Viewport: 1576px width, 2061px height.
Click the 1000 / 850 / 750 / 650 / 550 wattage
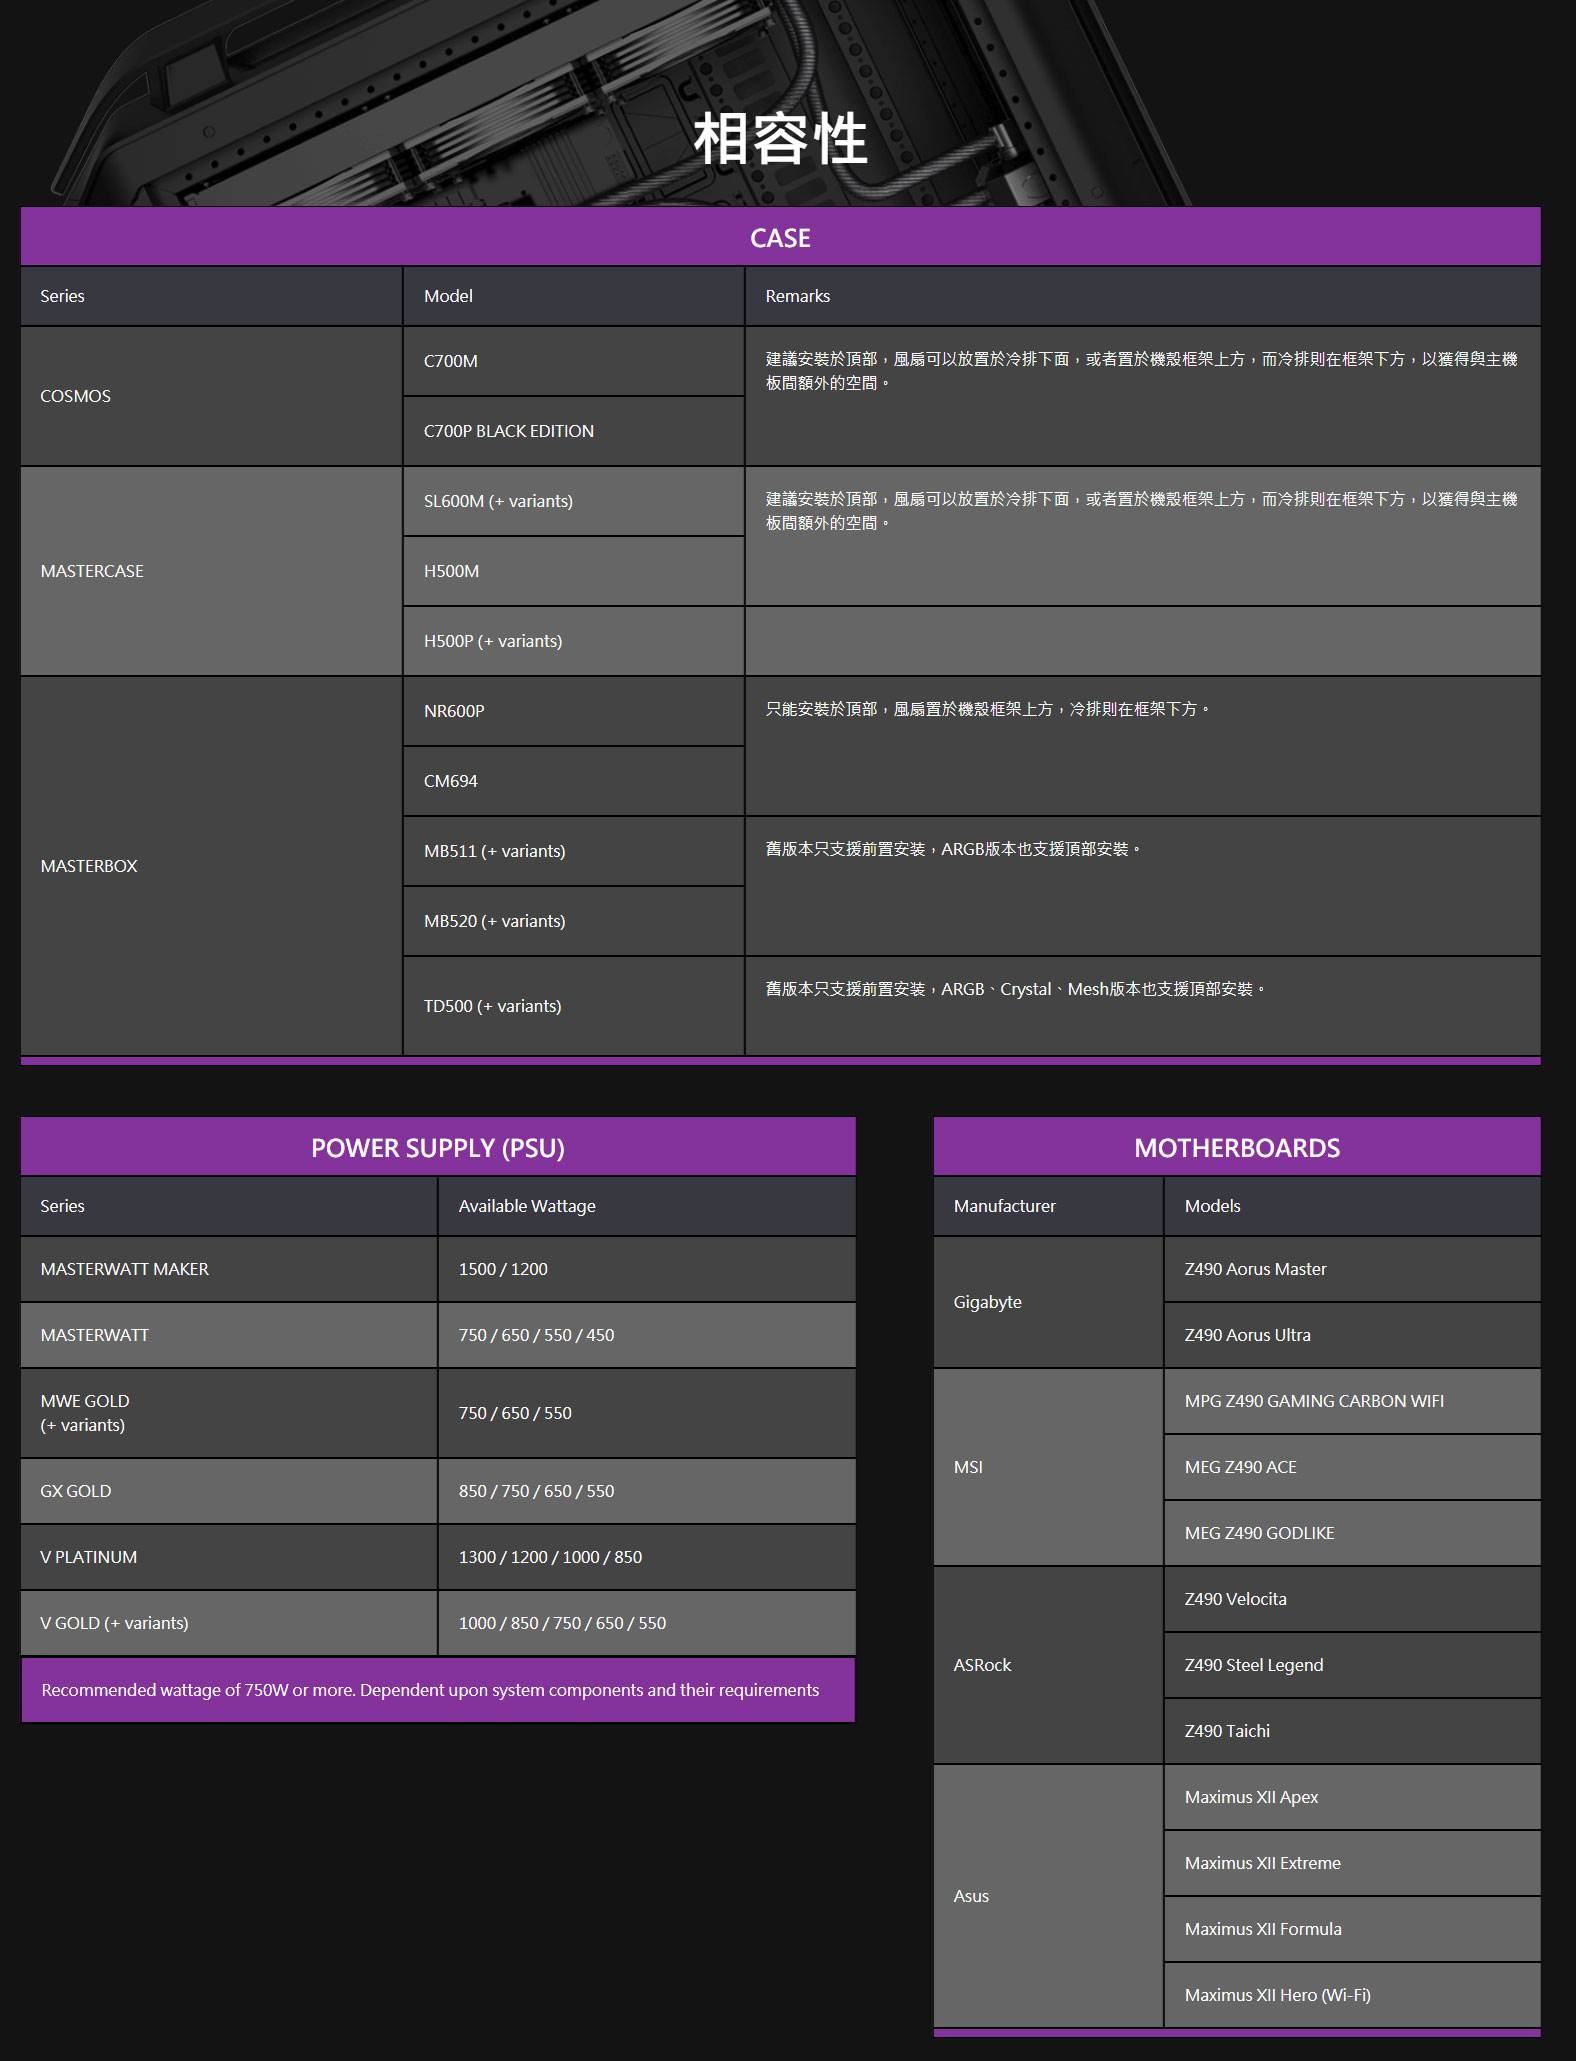(x=647, y=1623)
